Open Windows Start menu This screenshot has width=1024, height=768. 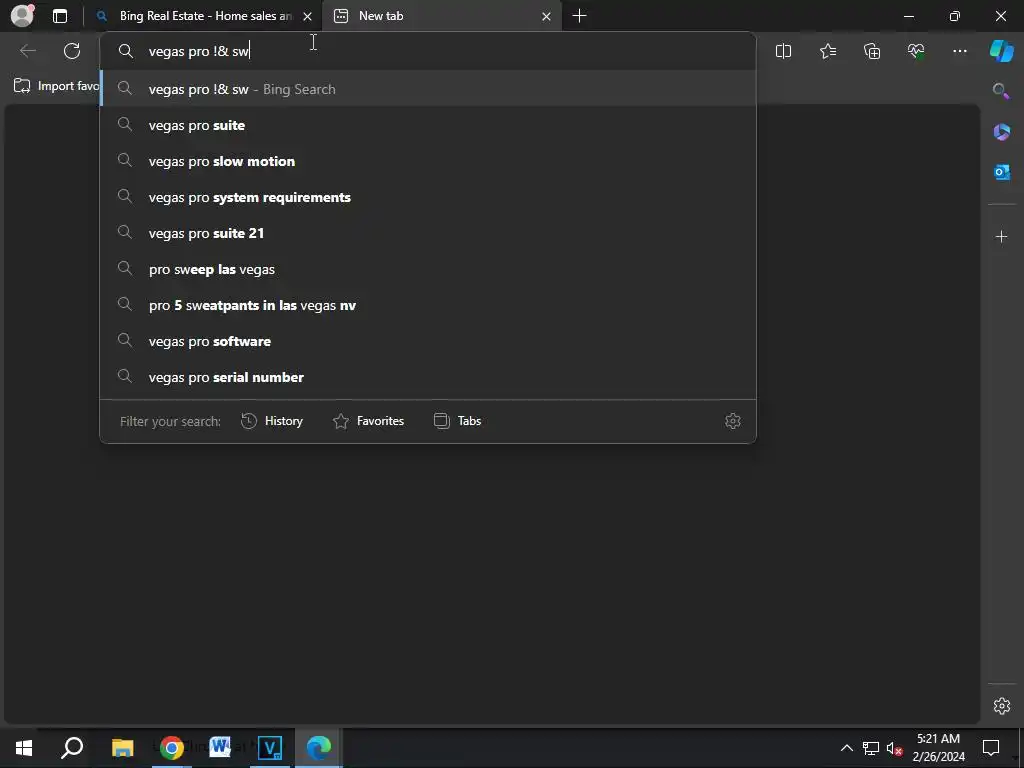pyautogui.click(x=24, y=748)
